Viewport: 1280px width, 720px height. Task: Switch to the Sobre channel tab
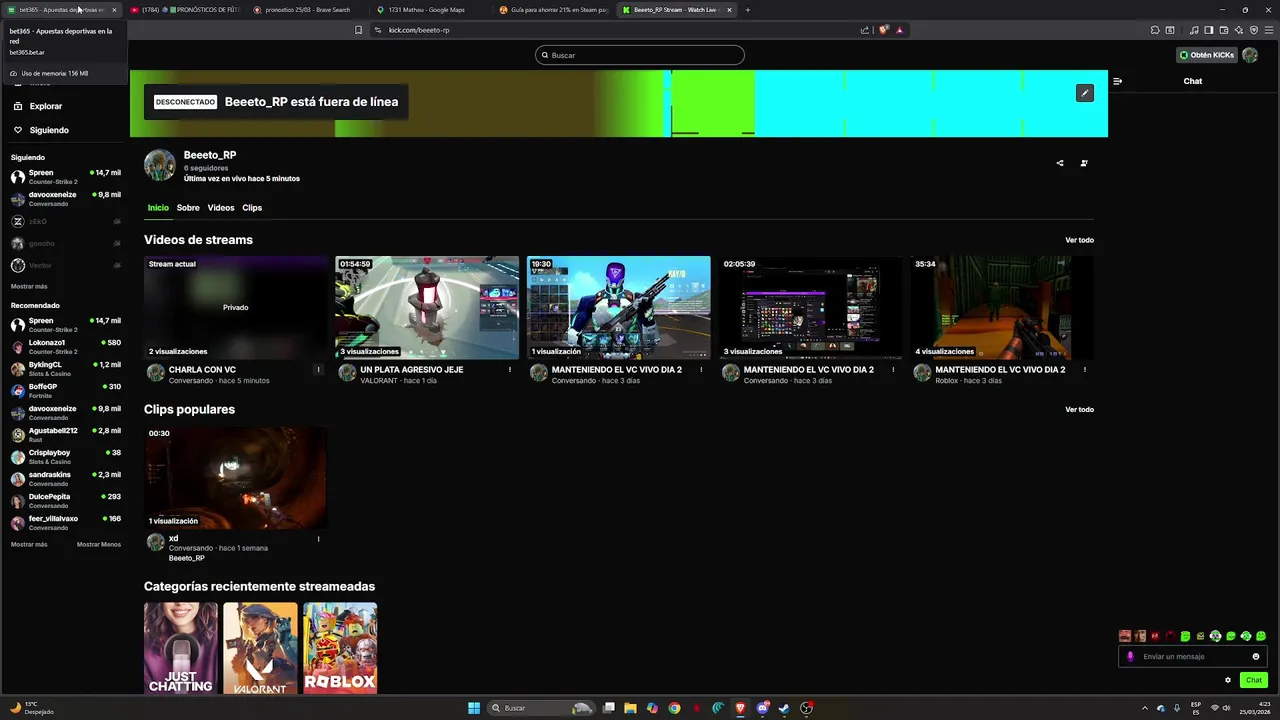coord(188,208)
